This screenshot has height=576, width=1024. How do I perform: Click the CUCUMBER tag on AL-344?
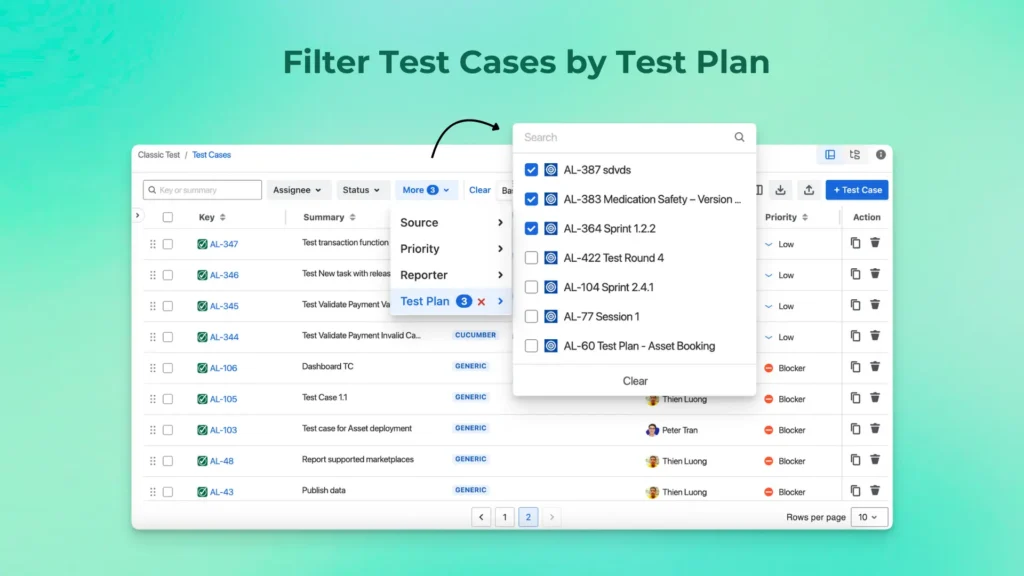click(x=475, y=335)
